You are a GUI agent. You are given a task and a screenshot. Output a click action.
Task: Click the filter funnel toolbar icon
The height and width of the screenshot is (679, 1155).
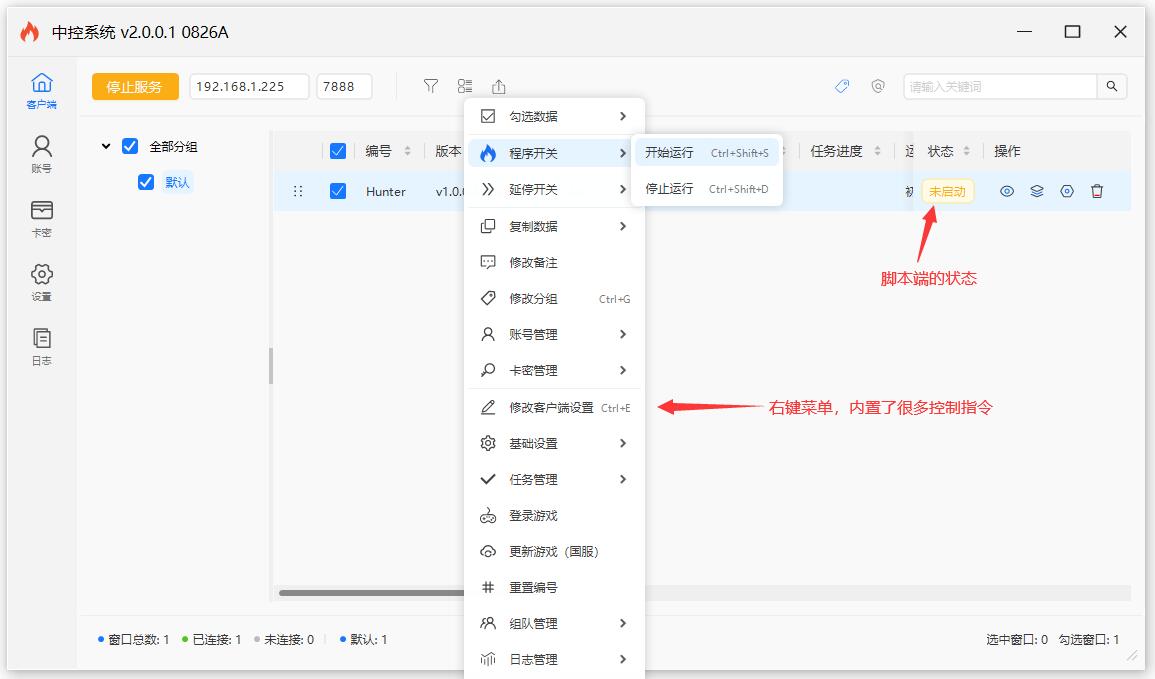pos(431,87)
